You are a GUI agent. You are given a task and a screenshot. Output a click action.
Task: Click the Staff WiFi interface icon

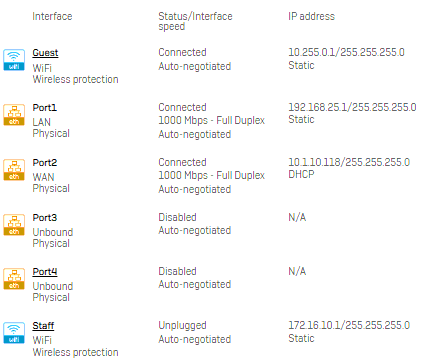pos(14,333)
